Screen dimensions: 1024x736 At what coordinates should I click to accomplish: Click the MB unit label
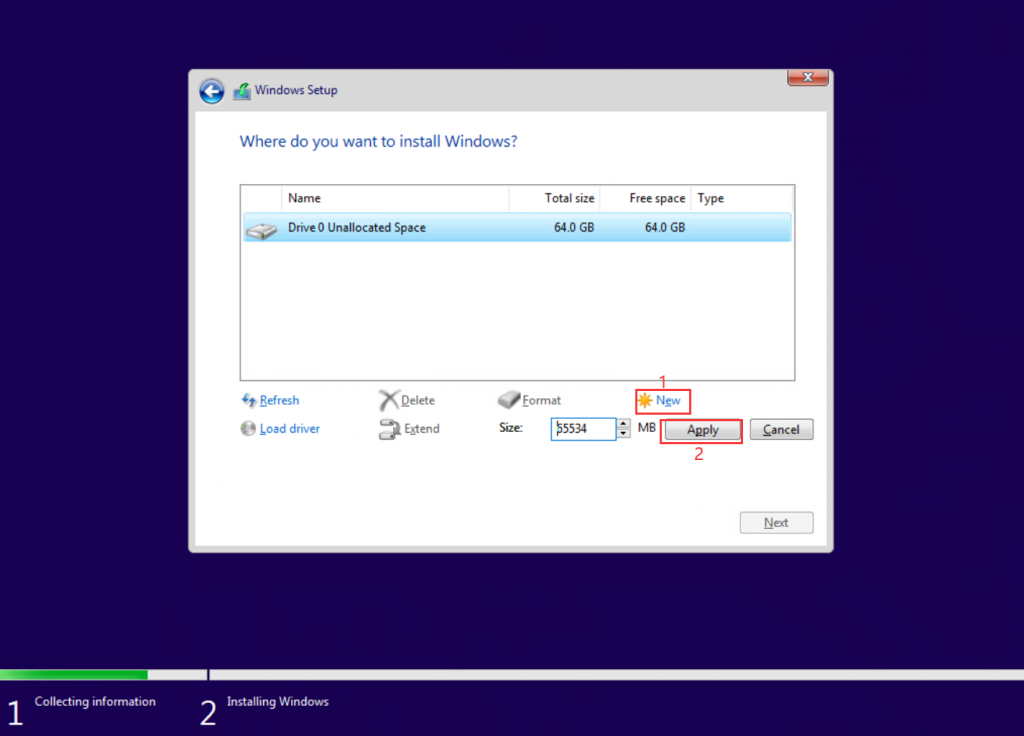point(647,428)
